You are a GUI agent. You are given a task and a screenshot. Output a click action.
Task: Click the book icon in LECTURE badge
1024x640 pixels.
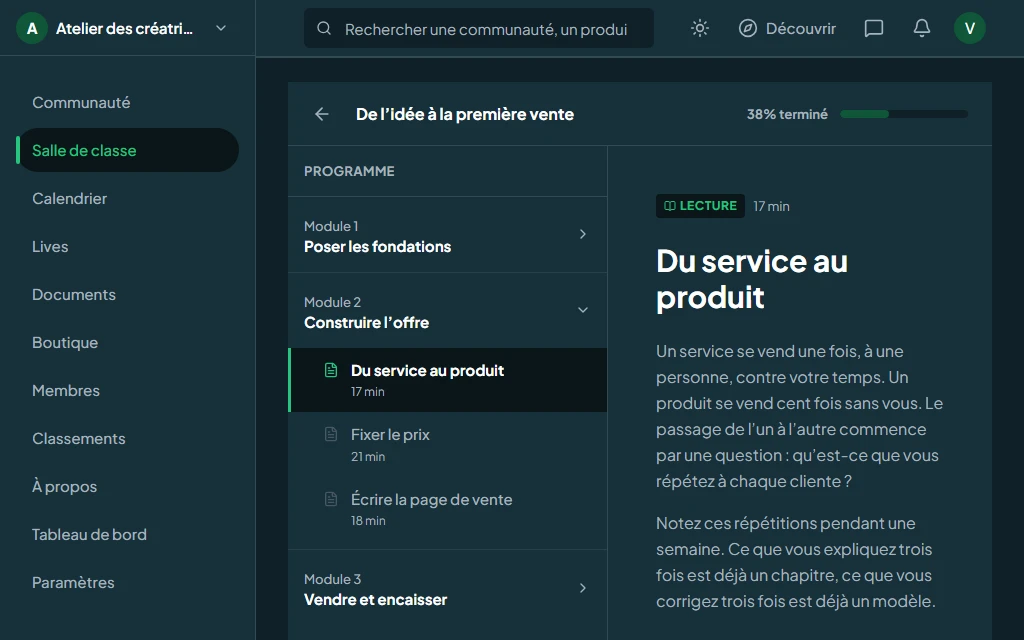point(669,206)
